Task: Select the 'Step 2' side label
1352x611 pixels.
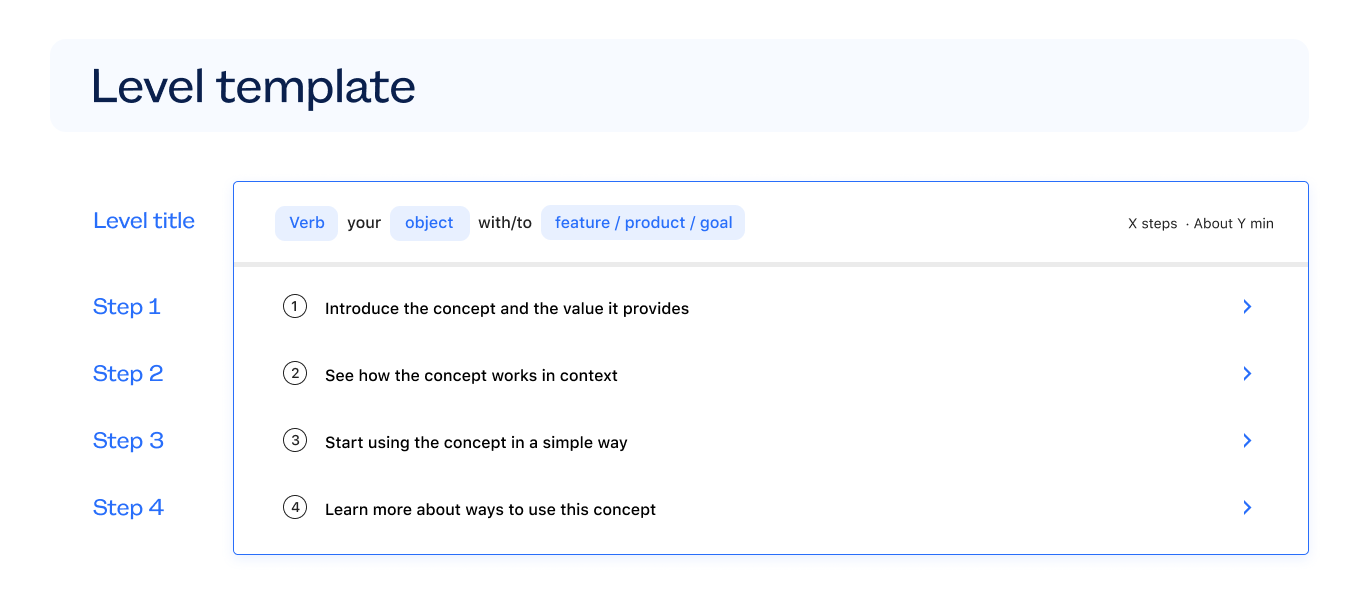Action: (128, 374)
